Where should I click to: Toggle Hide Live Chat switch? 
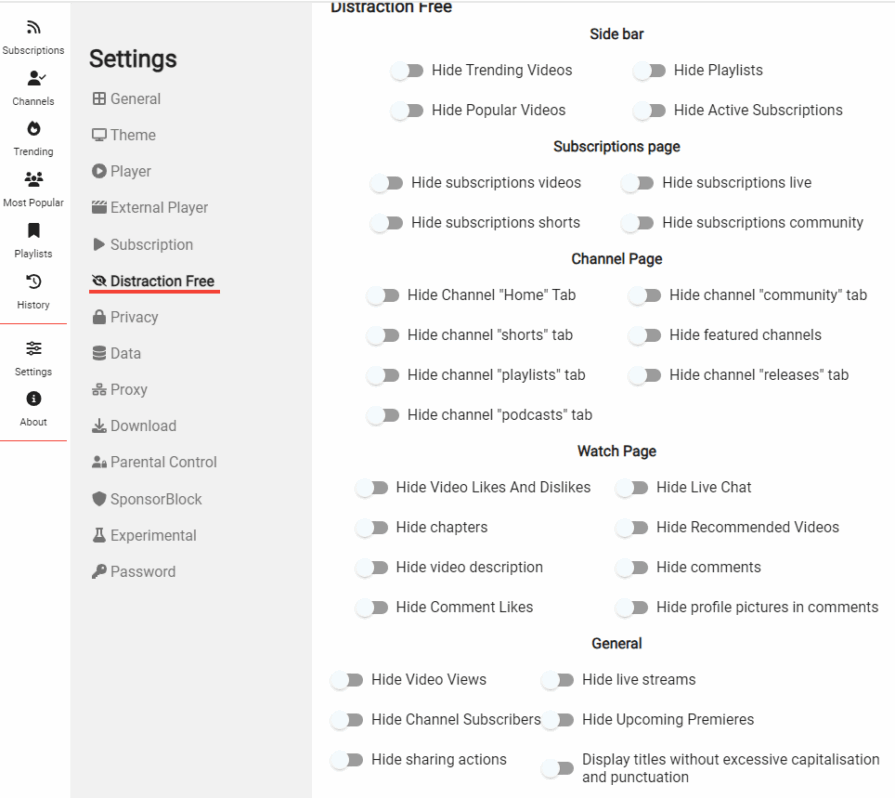[x=632, y=488]
